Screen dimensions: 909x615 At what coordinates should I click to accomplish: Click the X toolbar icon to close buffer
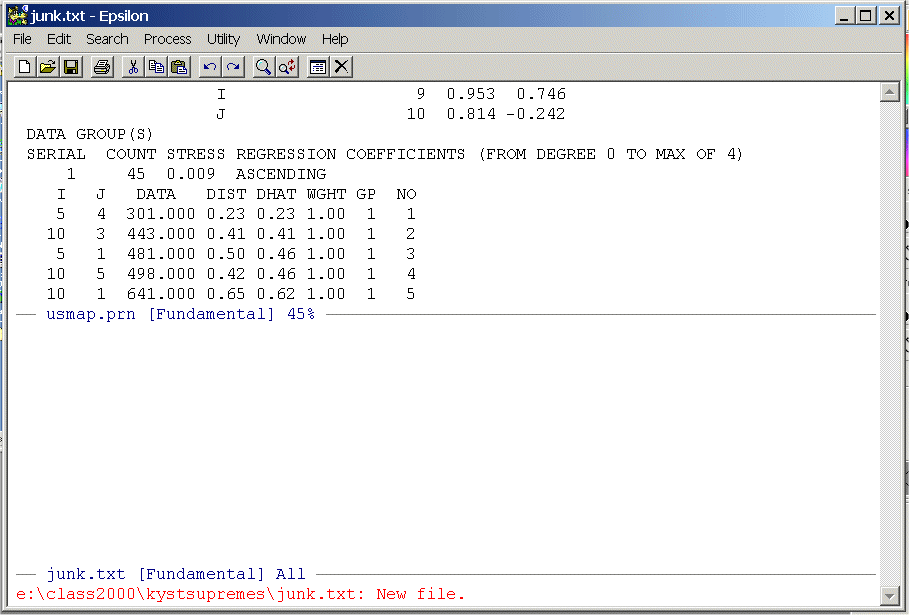[x=342, y=67]
